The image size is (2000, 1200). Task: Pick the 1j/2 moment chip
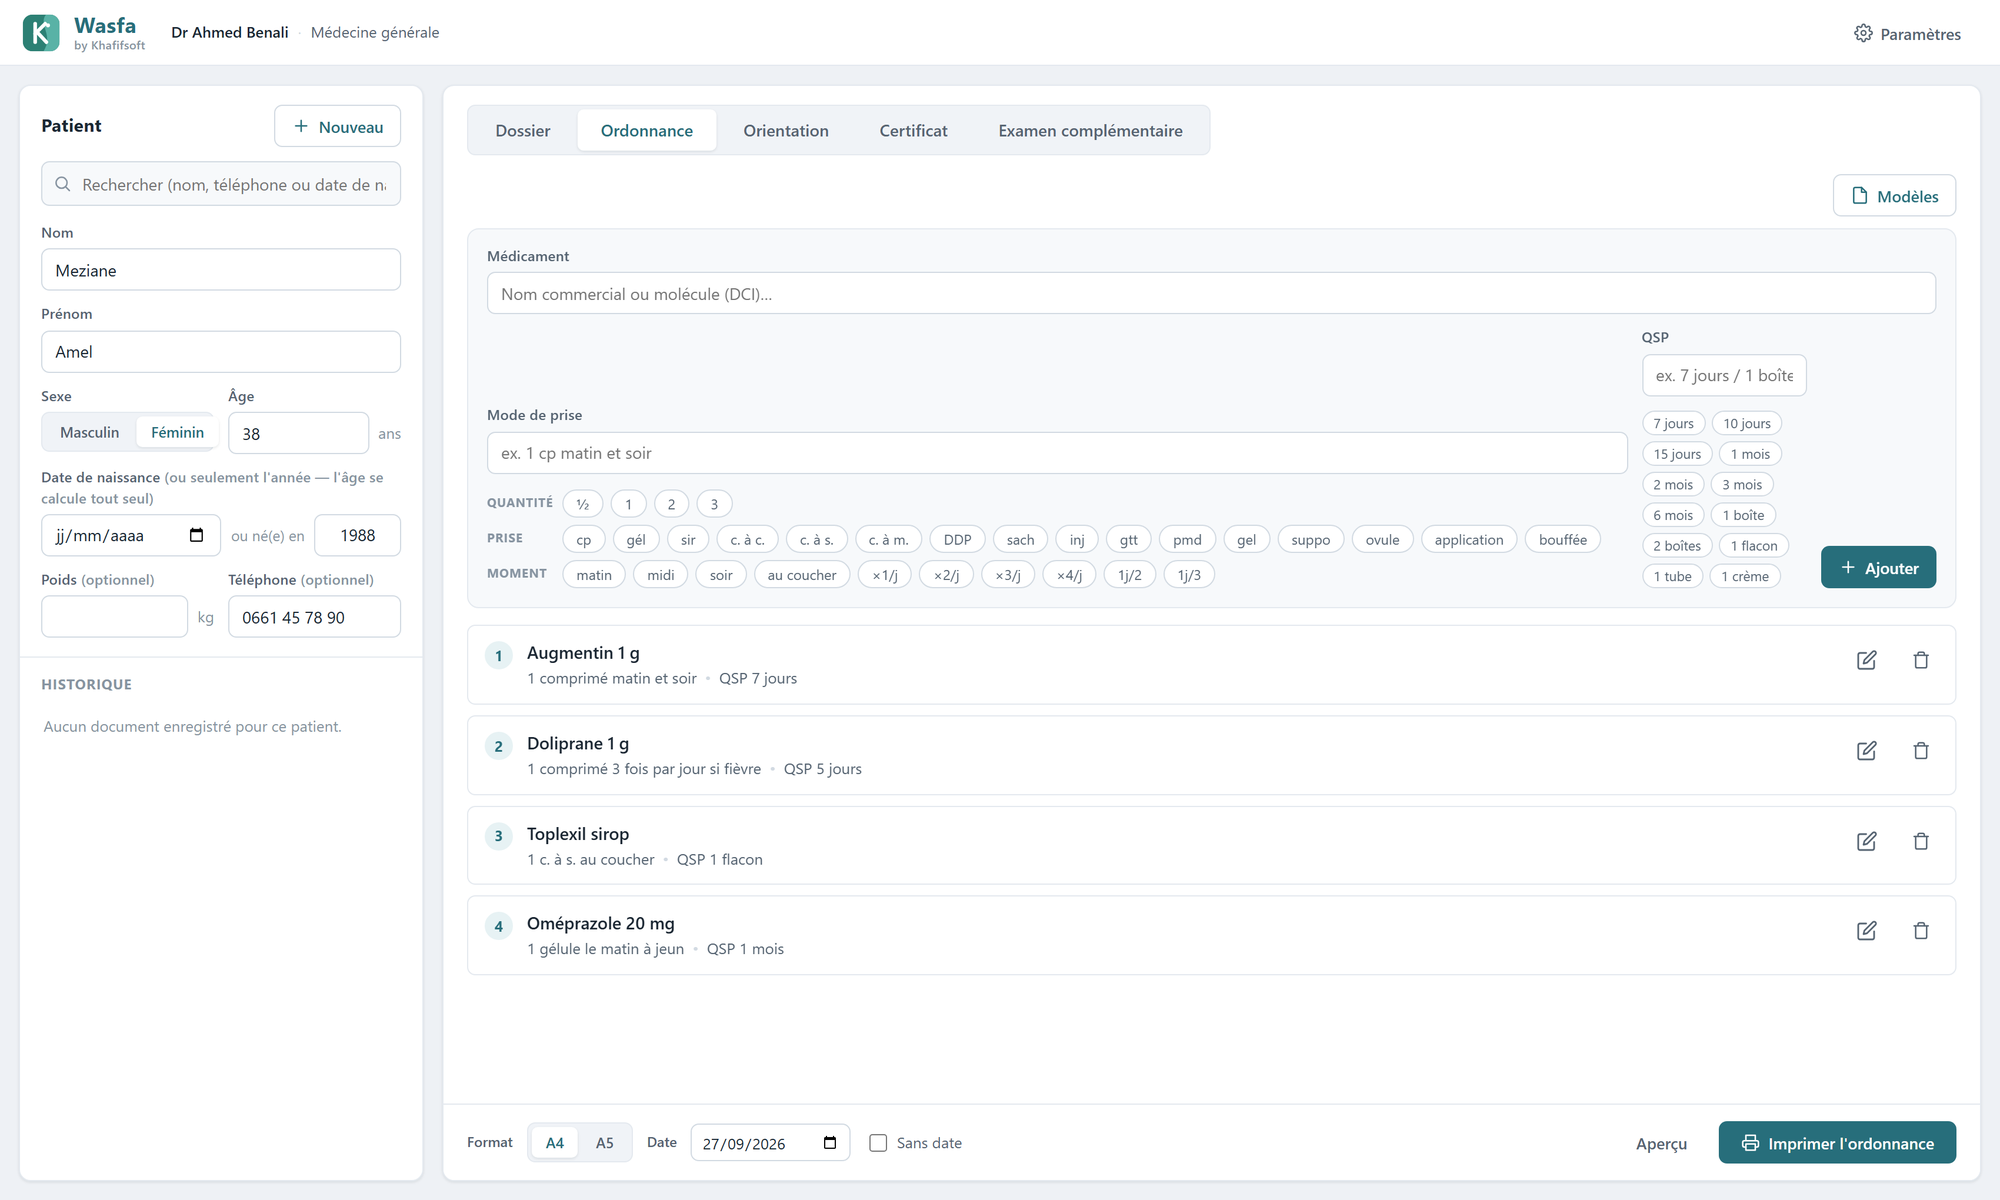[1130, 575]
